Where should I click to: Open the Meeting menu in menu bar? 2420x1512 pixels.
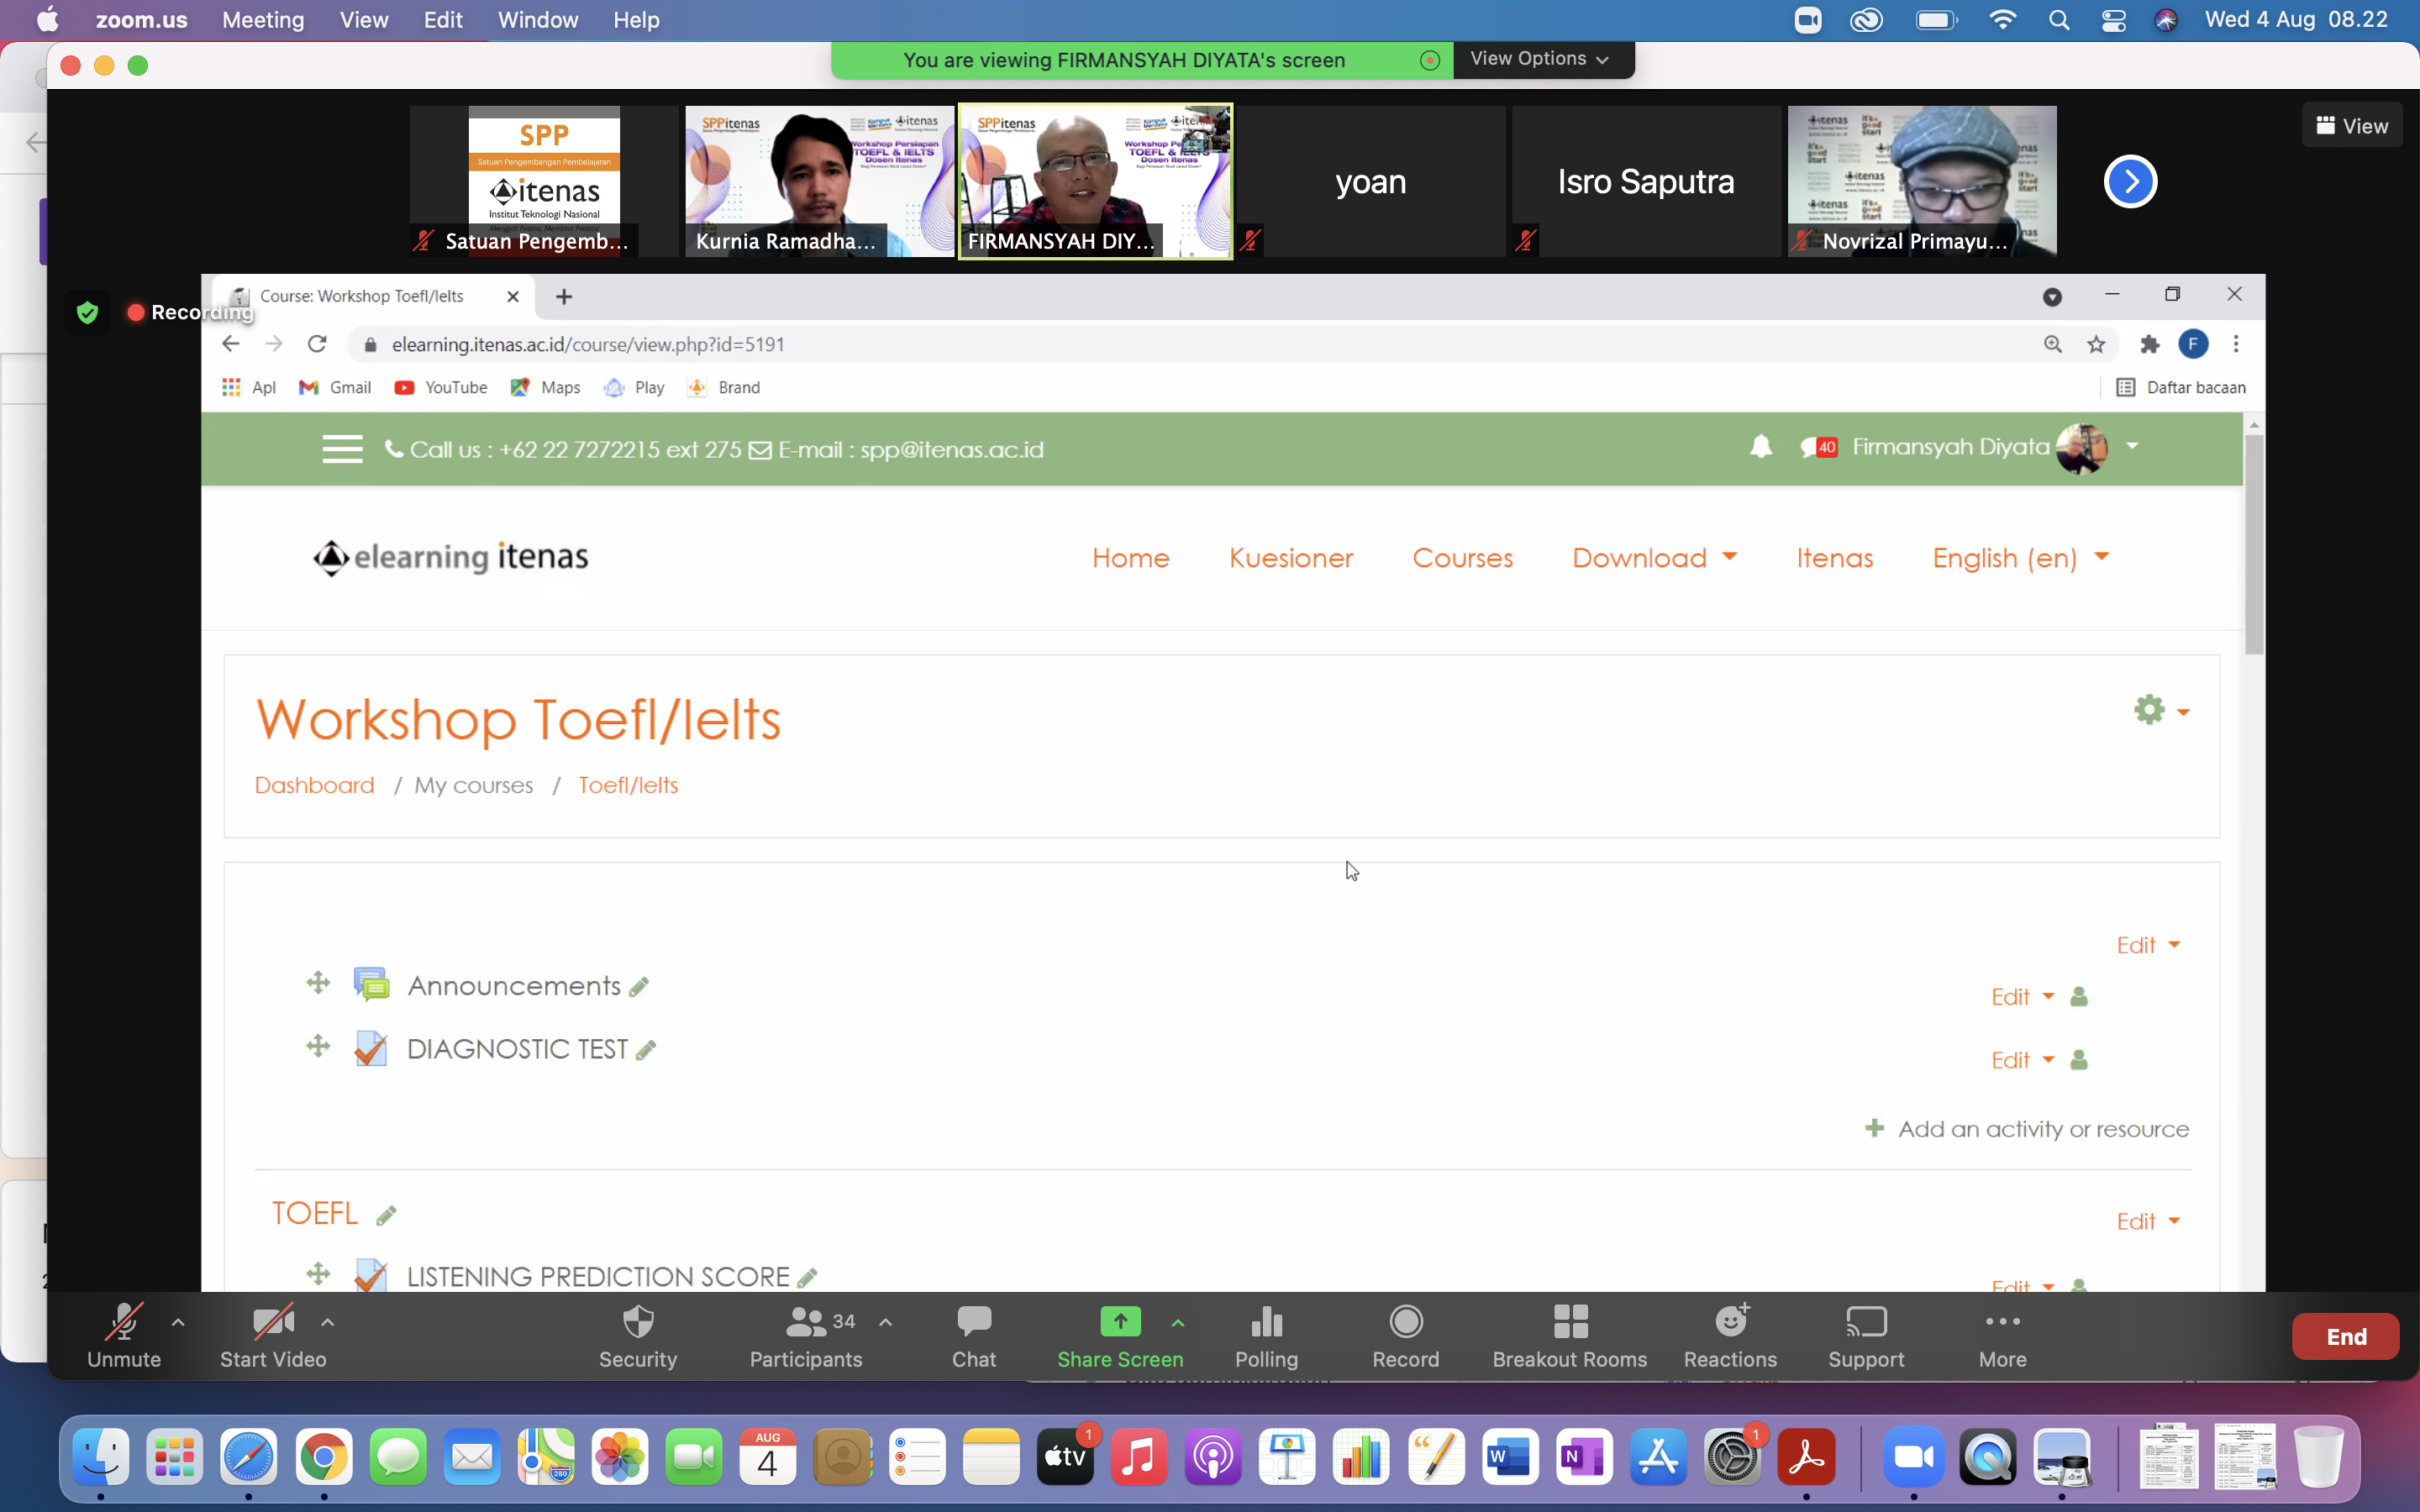coord(263,20)
